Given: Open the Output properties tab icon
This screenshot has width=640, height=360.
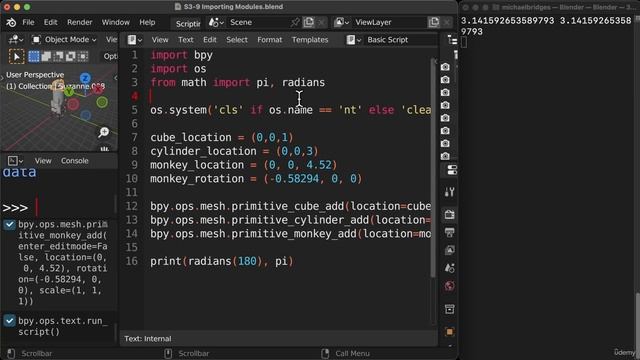Looking at the screenshot, I should click(449, 233).
